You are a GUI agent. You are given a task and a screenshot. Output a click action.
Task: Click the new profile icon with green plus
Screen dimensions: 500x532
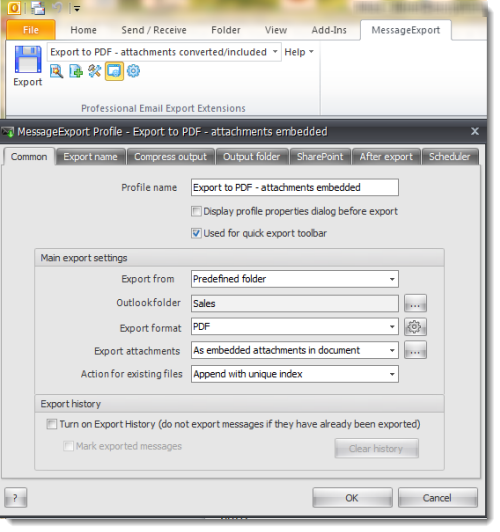click(x=76, y=71)
